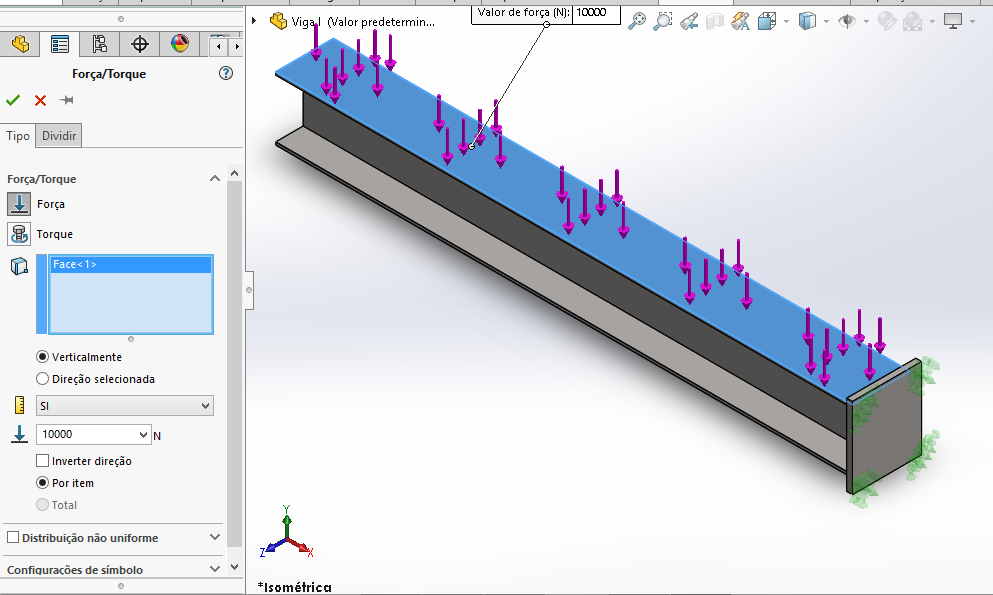Viewport: 993px width, 595px height.
Task: Switch to the Dividir tab
Action: pyautogui.click(x=59, y=136)
